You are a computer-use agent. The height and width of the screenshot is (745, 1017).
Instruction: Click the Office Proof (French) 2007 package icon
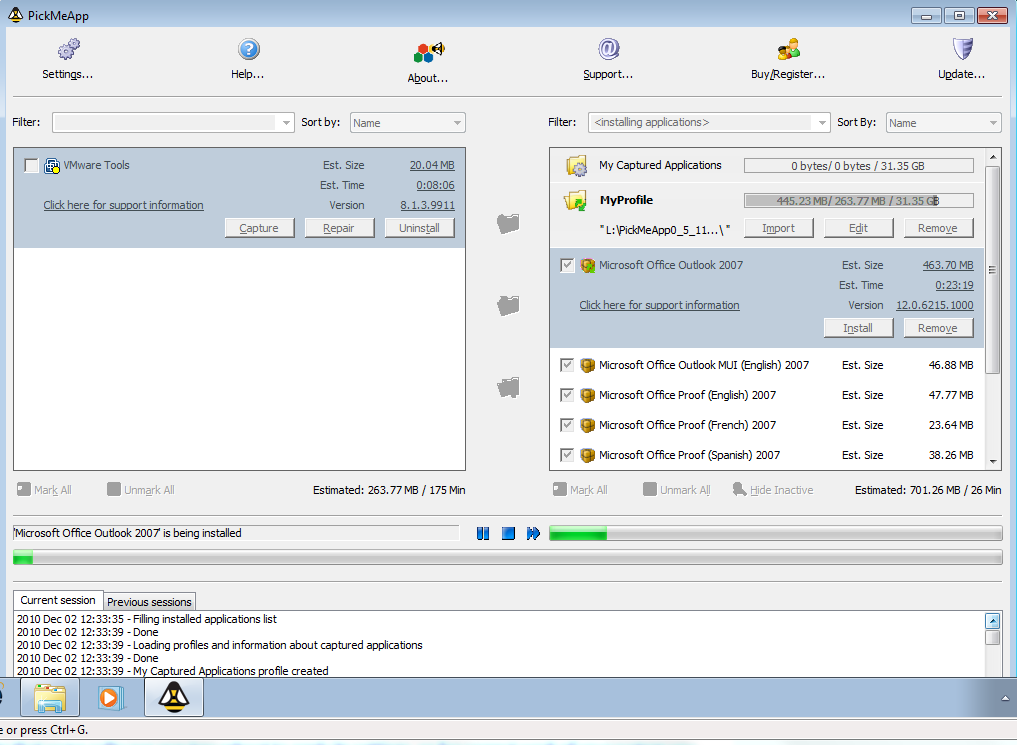tap(588, 425)
